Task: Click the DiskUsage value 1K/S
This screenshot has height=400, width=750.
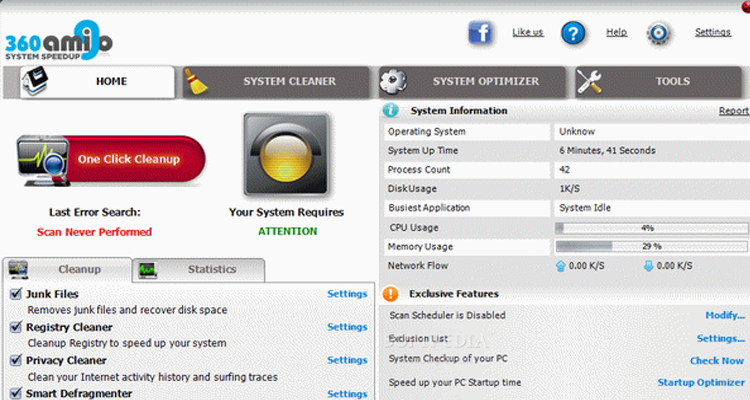Action: click(569, 189)
